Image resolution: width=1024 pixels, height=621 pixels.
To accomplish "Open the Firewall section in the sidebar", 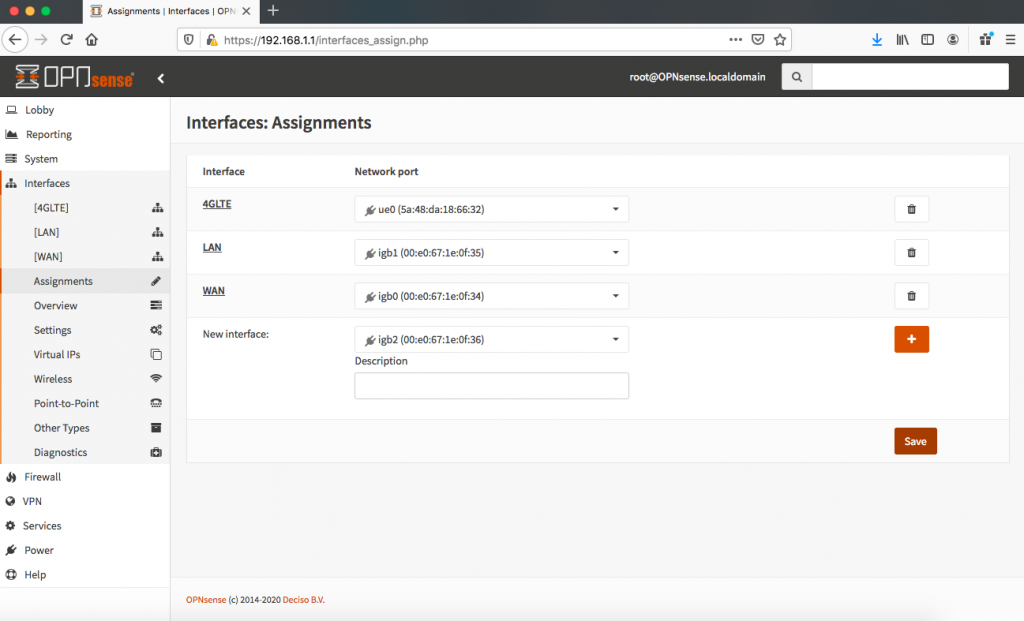I will 44,477.
